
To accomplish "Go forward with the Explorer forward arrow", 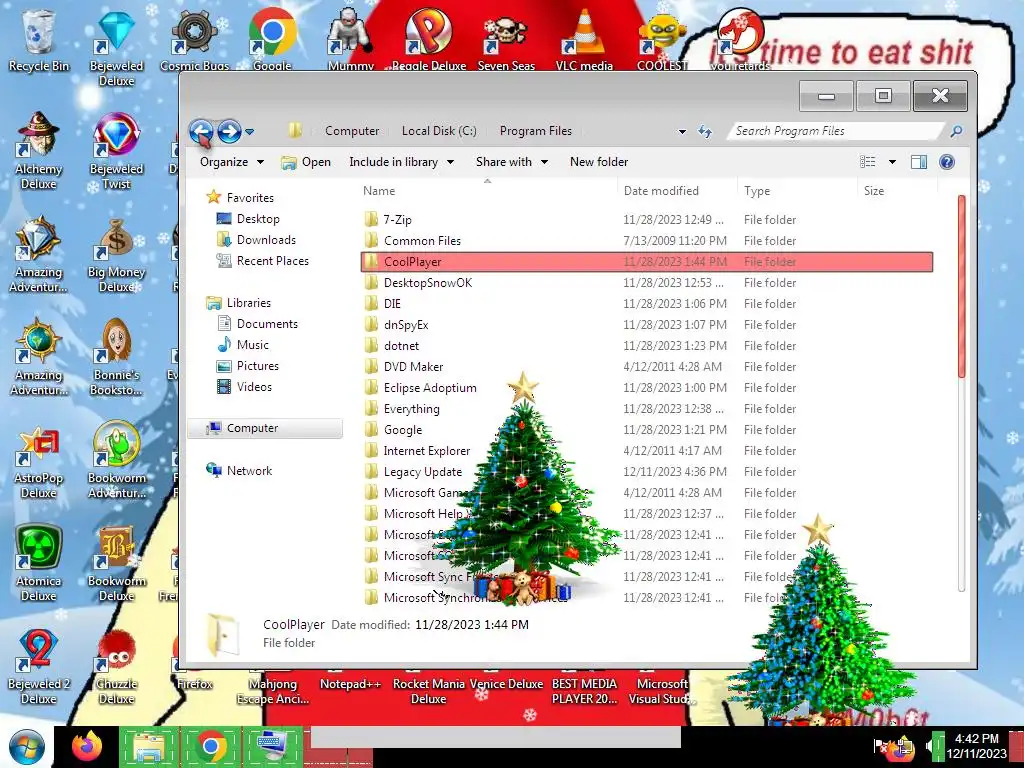I will (229, 132).
